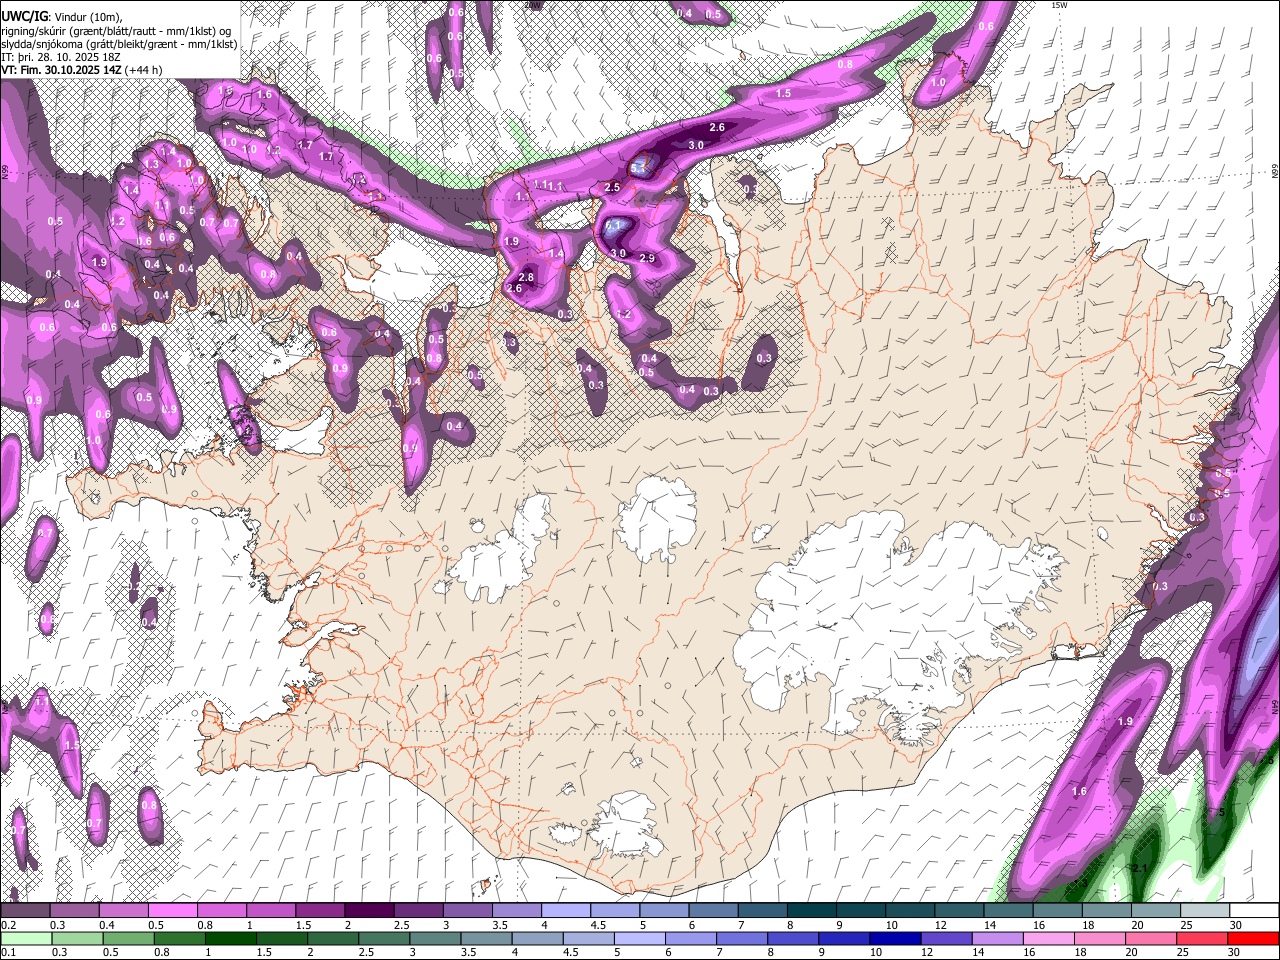Click the white last swatch of the upper legend

point(1253,910)
